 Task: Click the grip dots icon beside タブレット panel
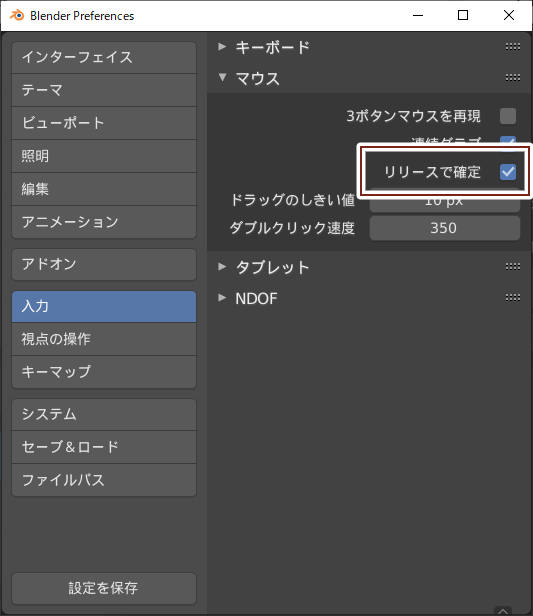pyautogui.click(x=513, y=267)
